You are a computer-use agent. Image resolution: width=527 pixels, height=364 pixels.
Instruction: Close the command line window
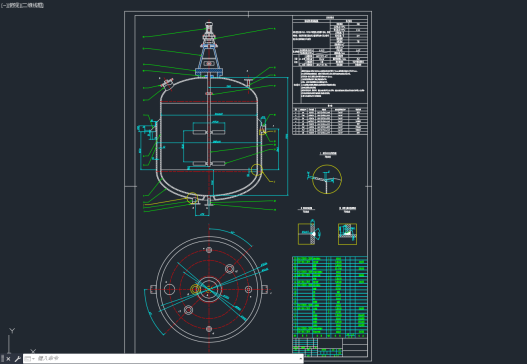click(x=8, y=359)
